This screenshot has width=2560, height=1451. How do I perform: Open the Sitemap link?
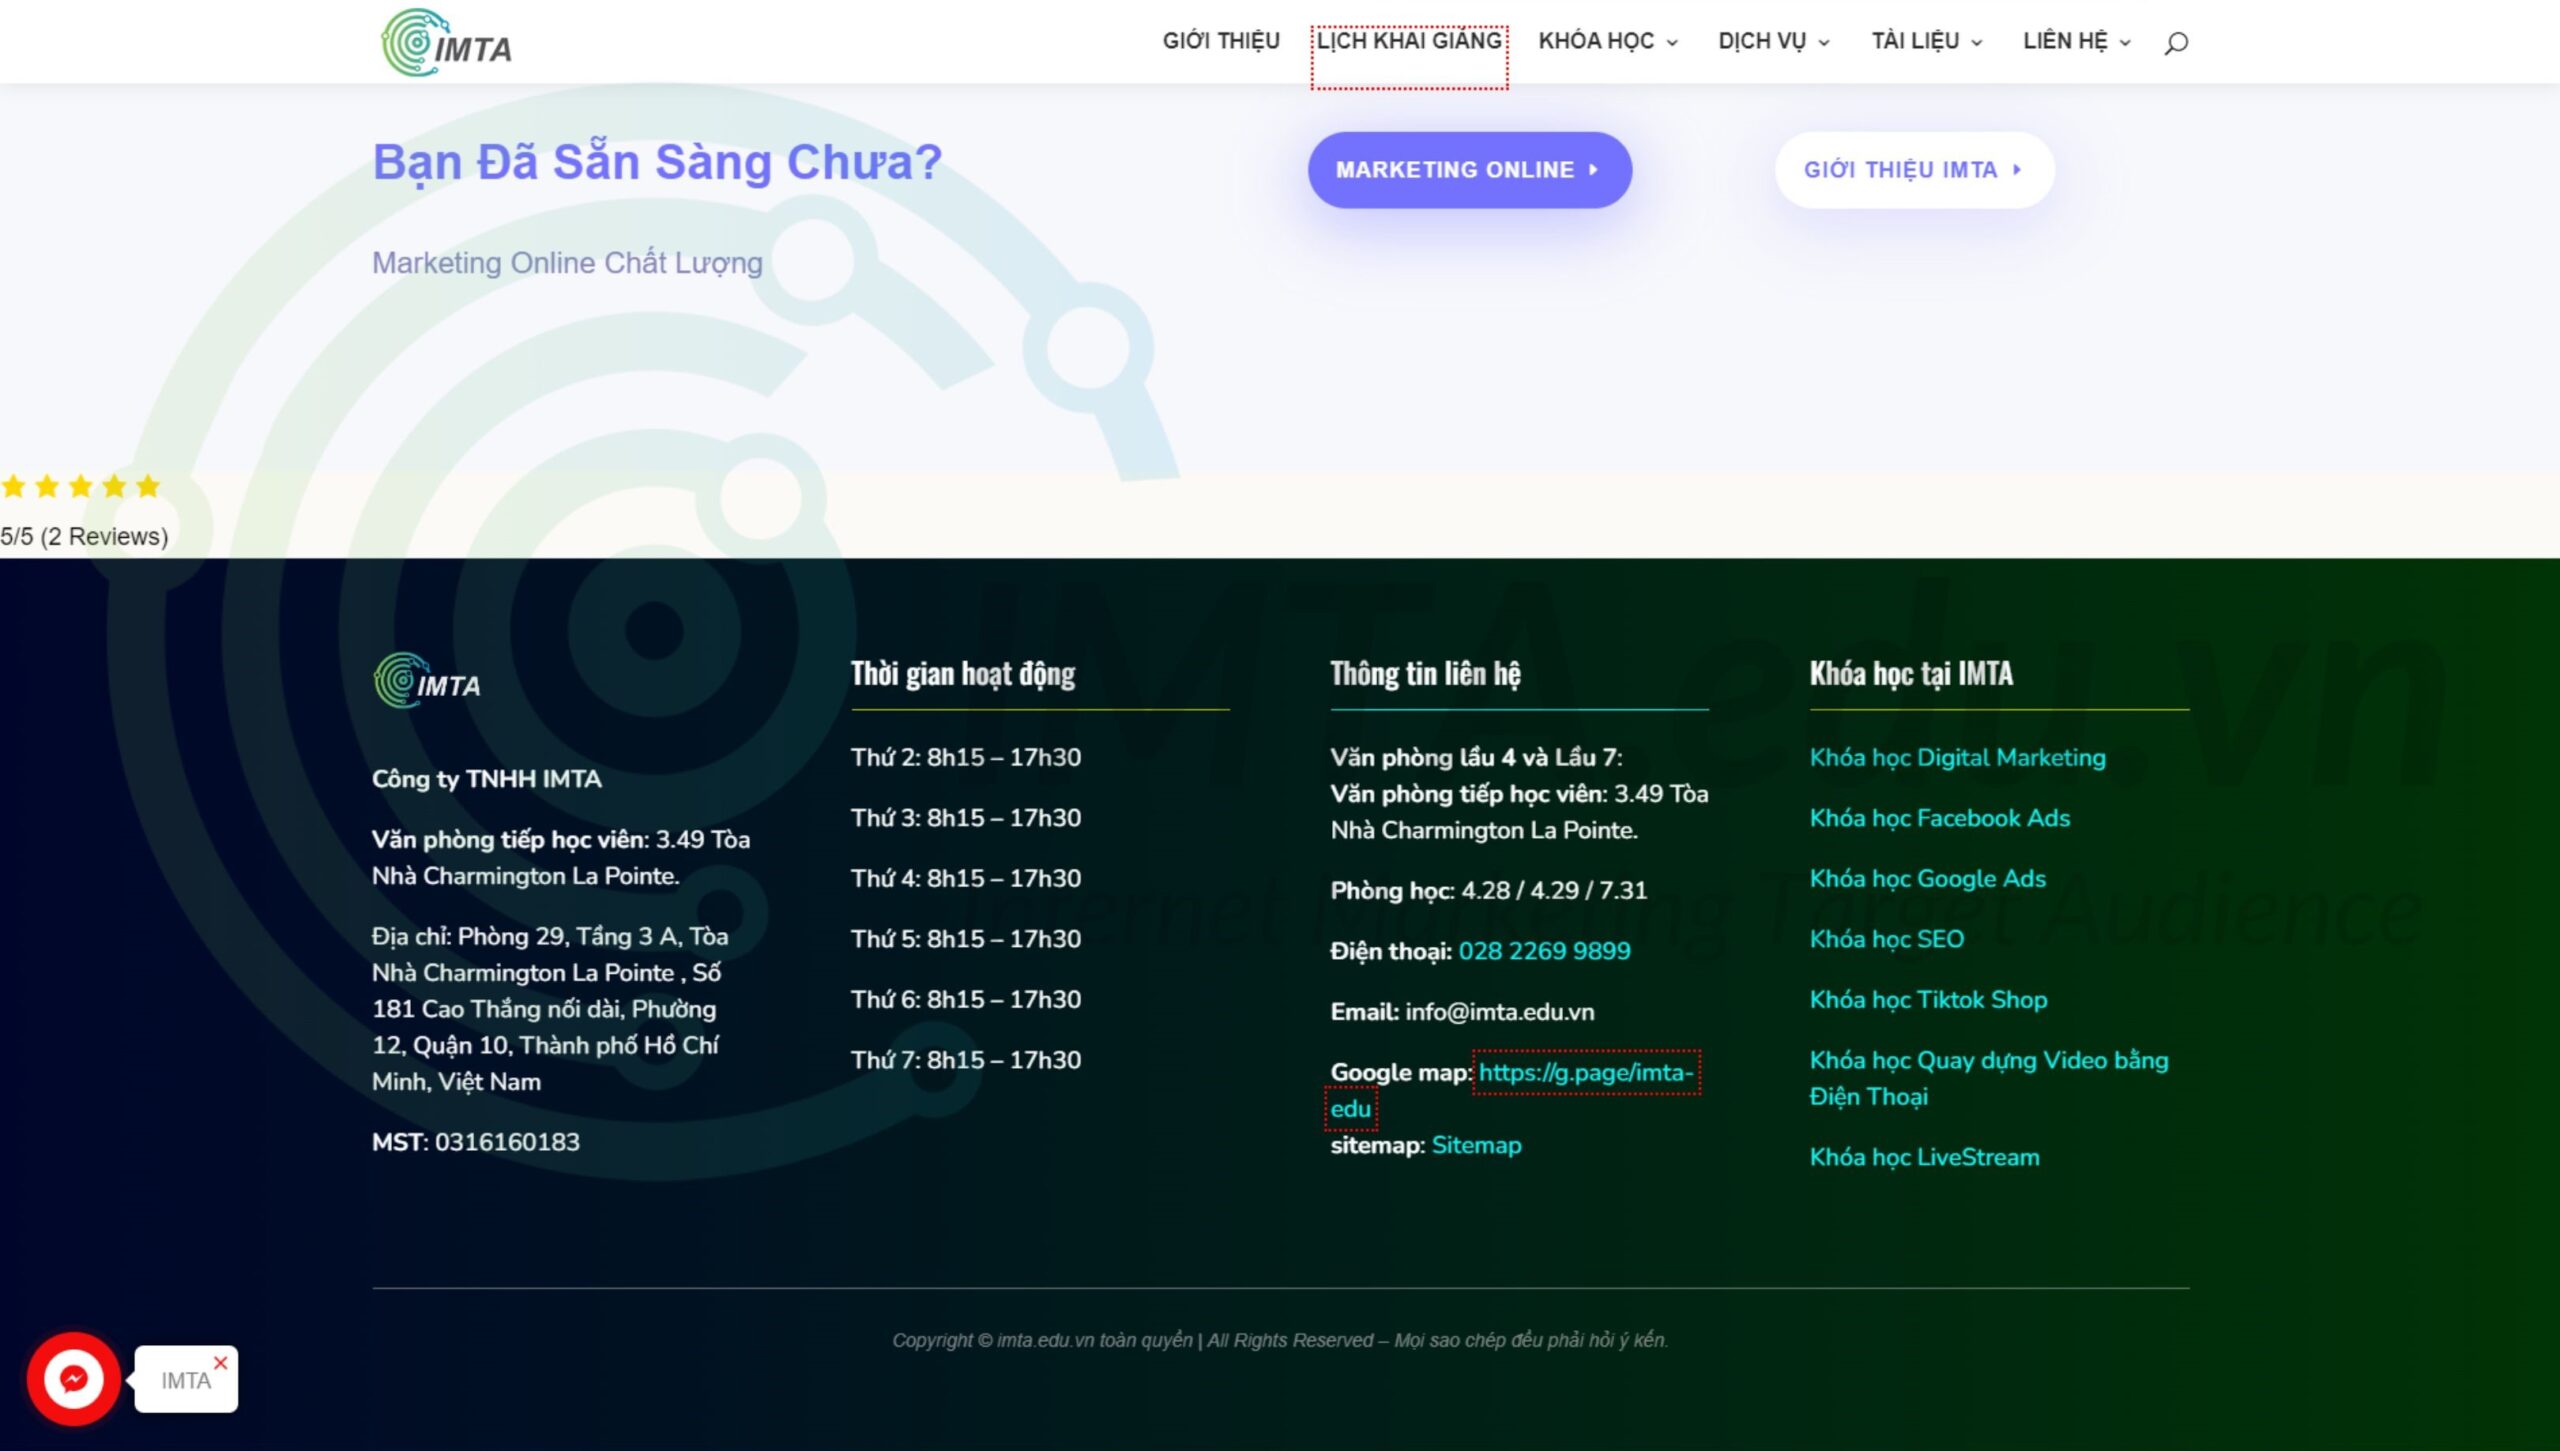pos(1476,1145)
